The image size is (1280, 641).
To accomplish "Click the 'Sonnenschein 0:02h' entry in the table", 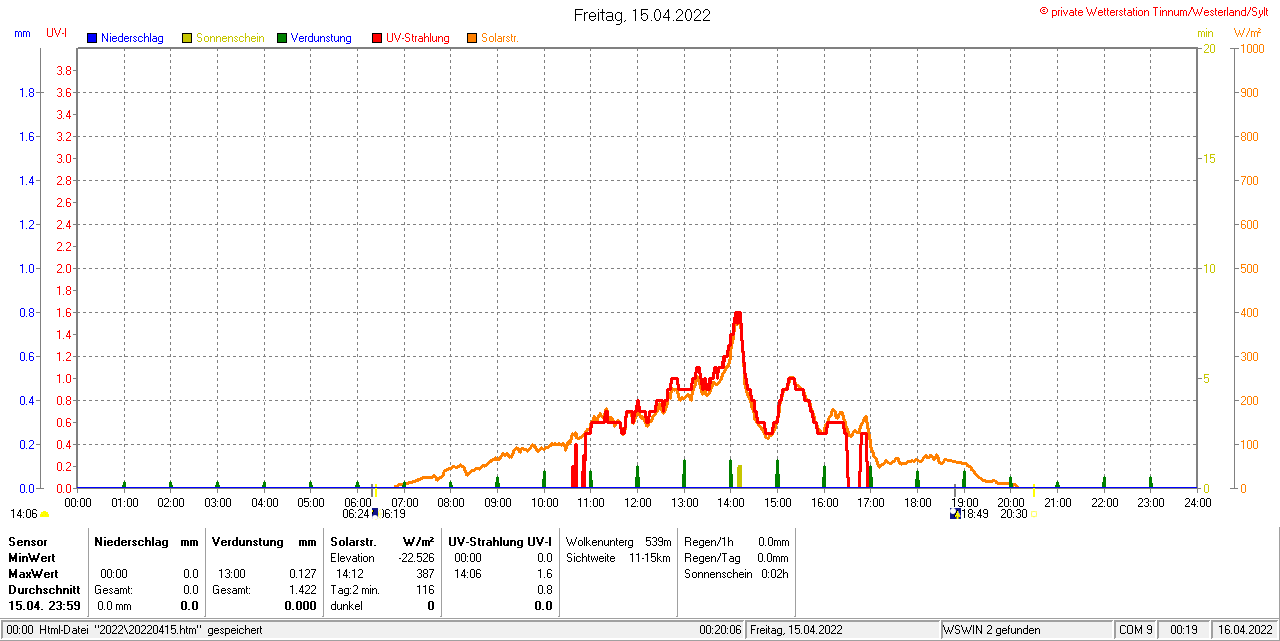I will click(736, 574).
